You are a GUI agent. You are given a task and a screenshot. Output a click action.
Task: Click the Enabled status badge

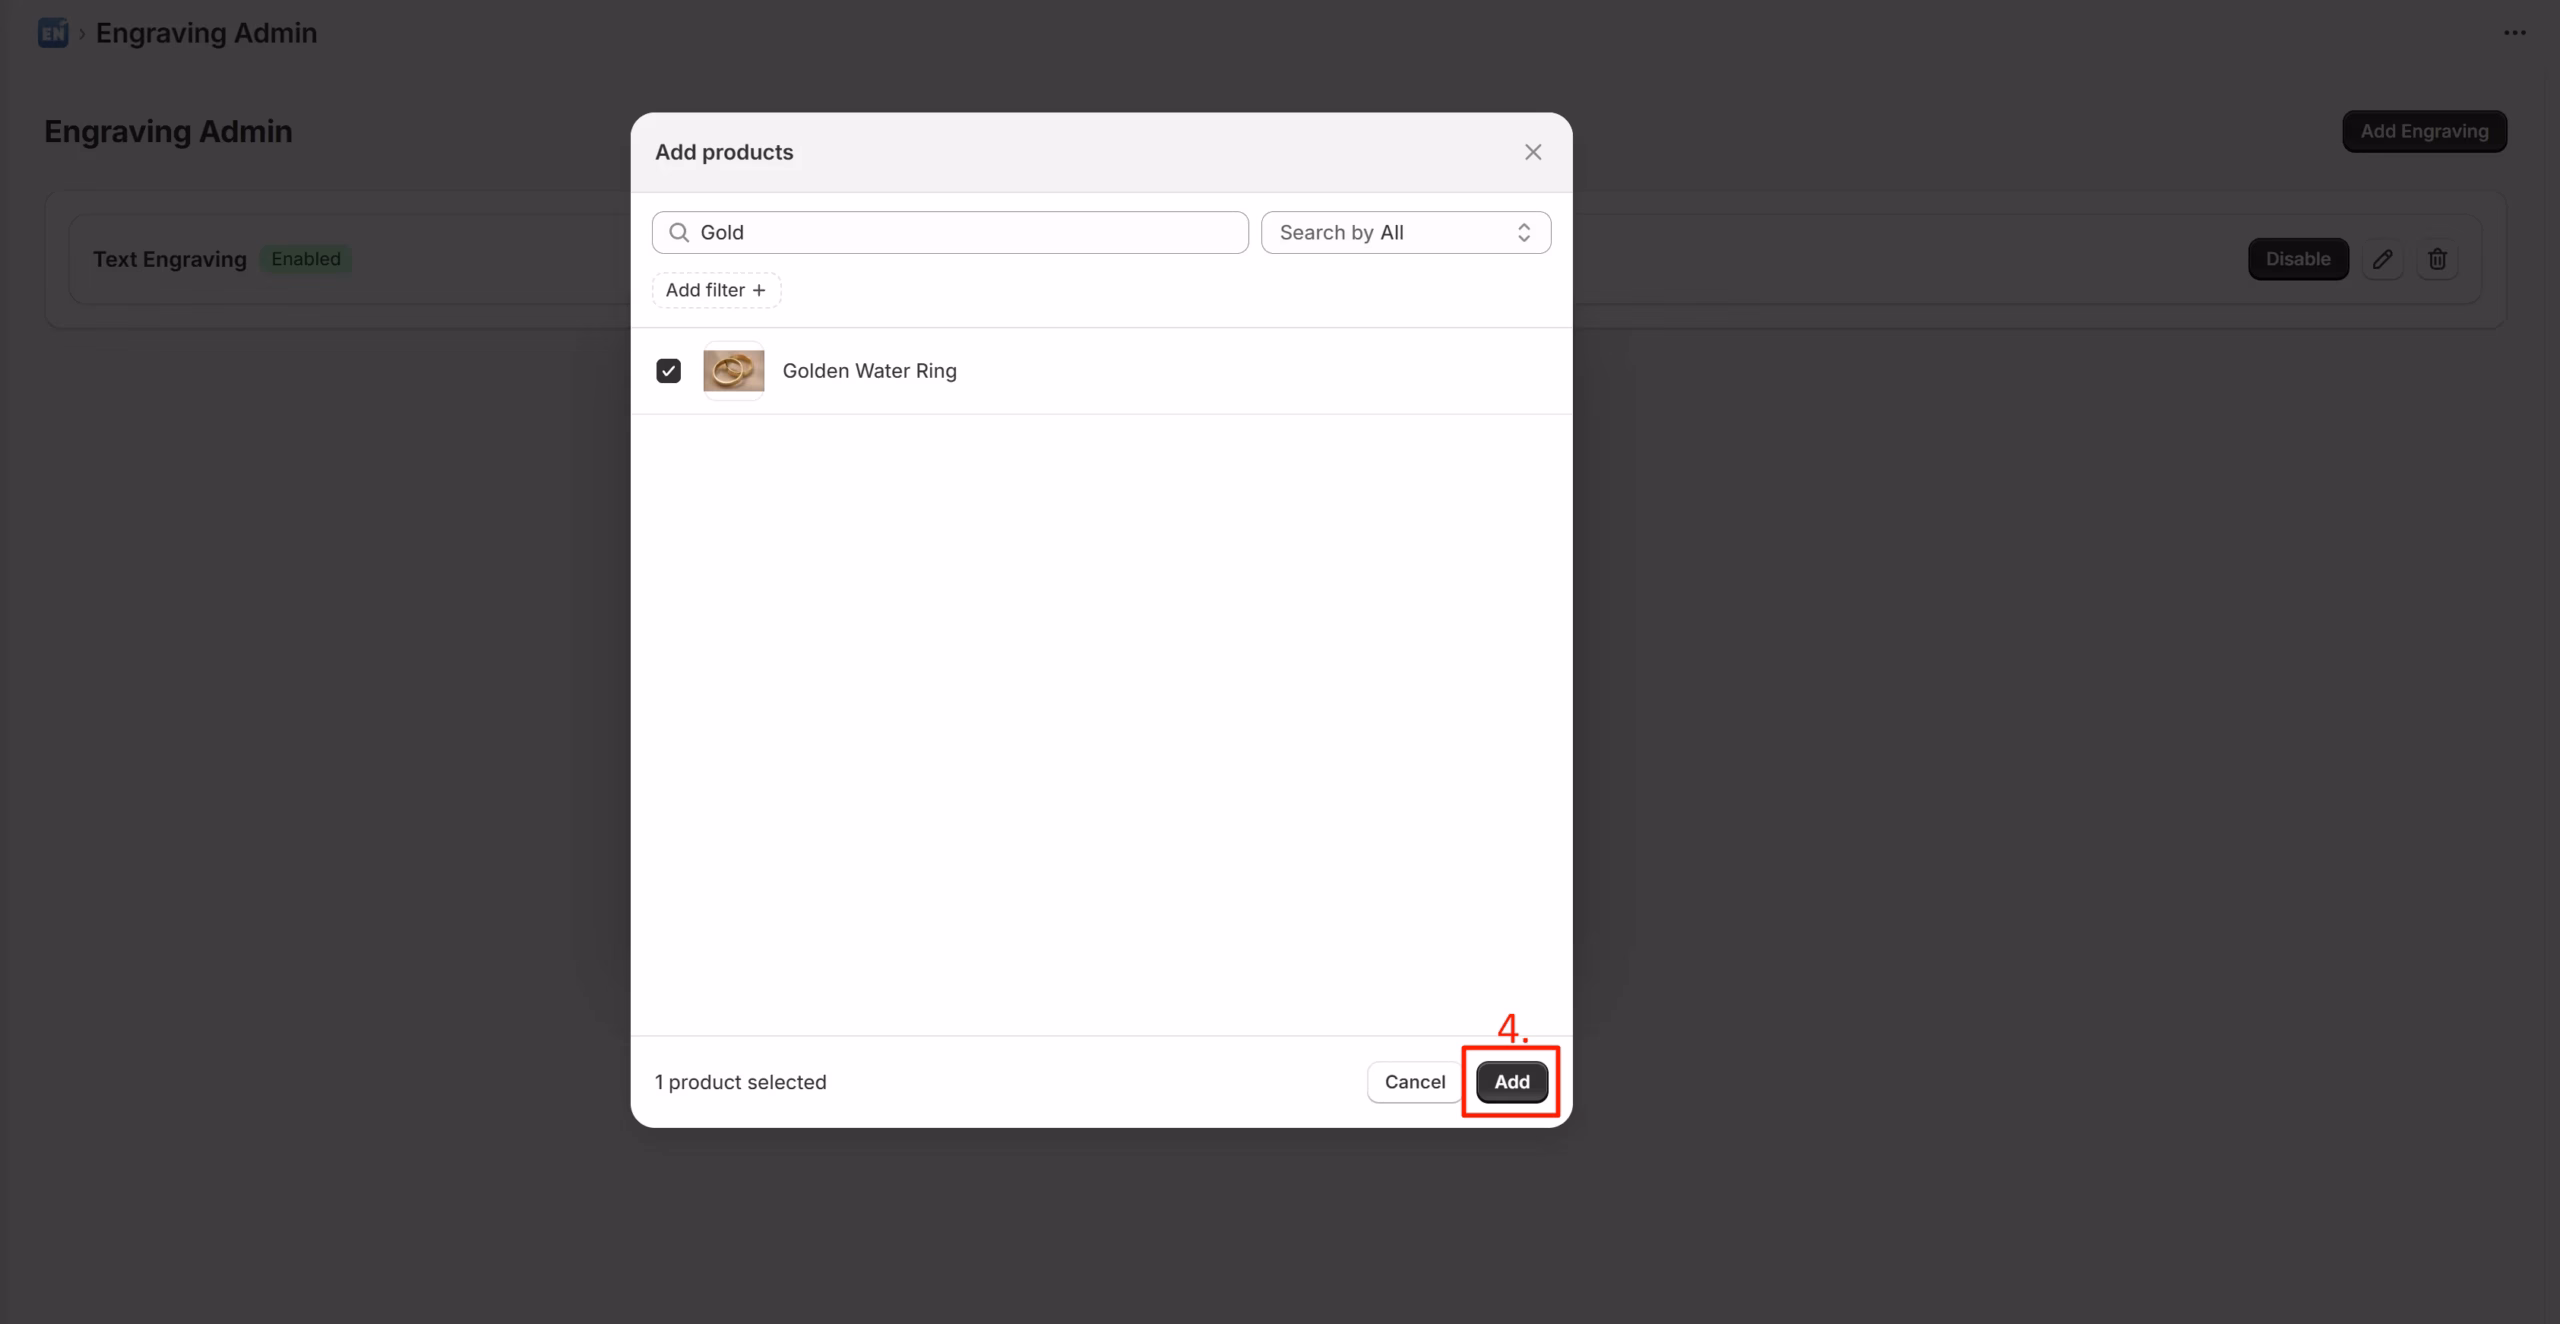[305, 259]
